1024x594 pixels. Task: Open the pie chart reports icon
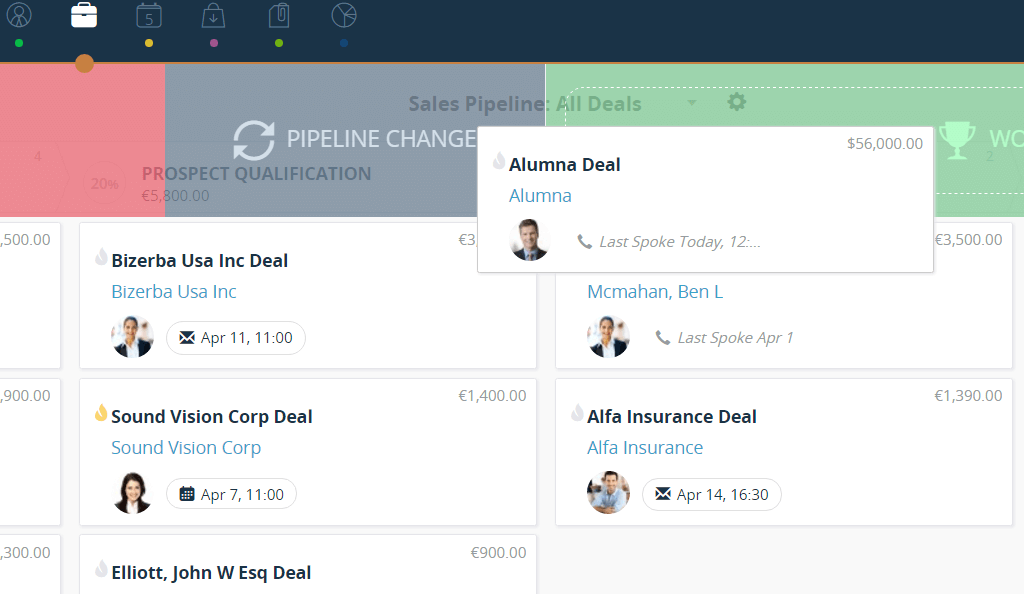click(344, 16)
